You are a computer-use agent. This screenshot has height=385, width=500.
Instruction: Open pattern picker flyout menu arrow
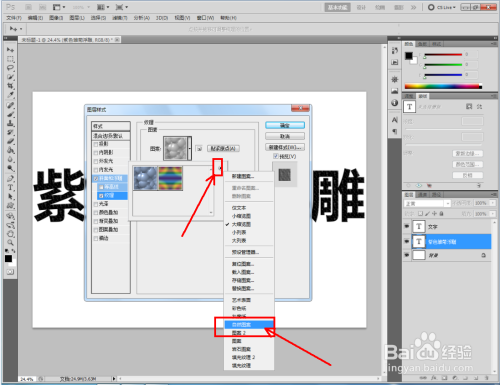[x=219, y=169]
